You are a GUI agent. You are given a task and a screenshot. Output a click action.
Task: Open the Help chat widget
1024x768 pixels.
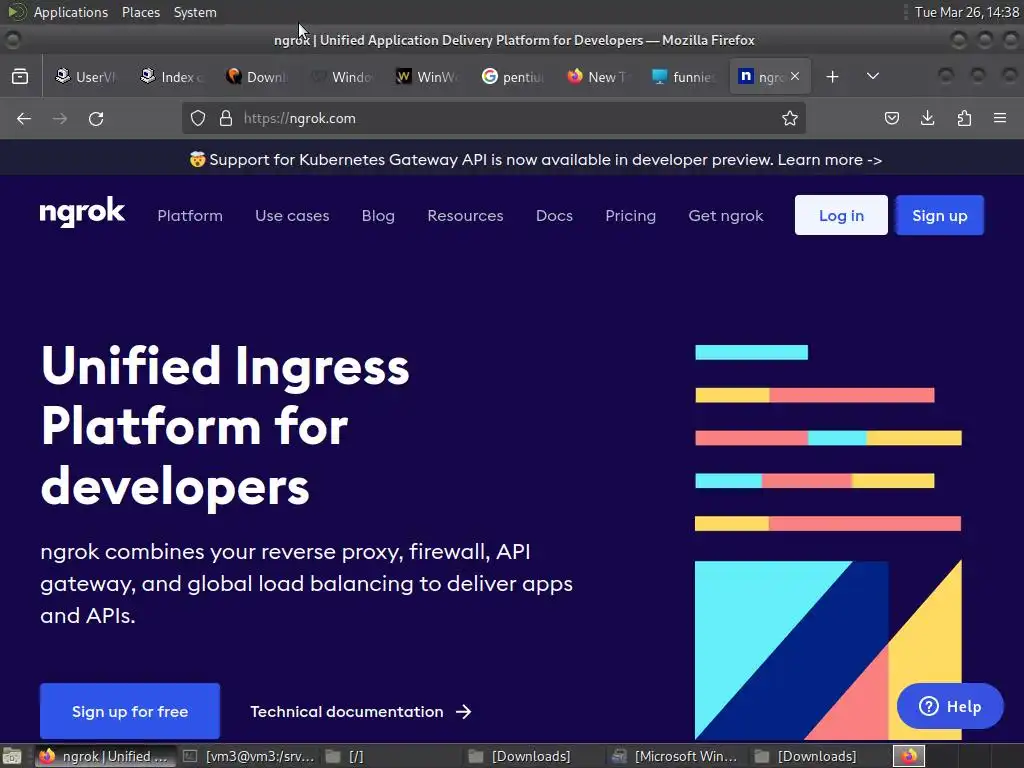(950, 706)
